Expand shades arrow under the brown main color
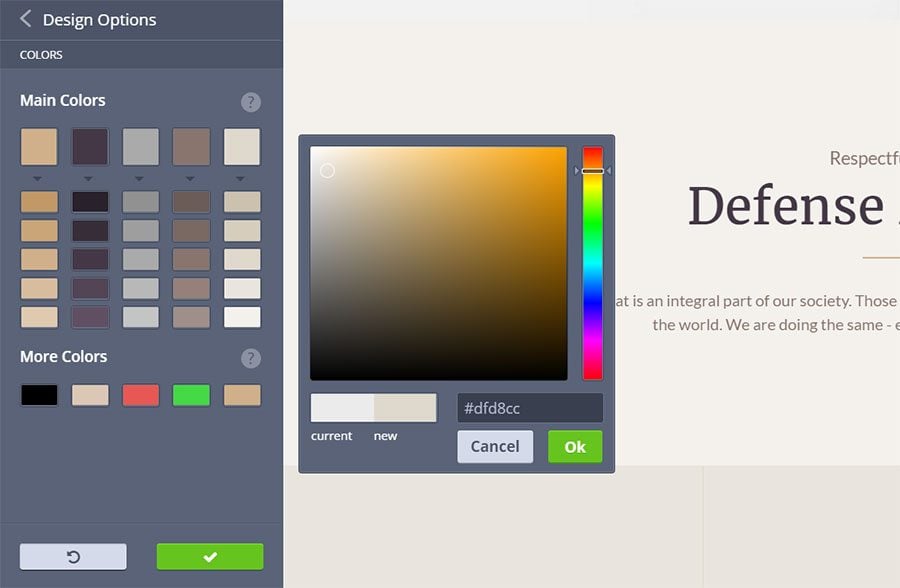 (191, 179)
